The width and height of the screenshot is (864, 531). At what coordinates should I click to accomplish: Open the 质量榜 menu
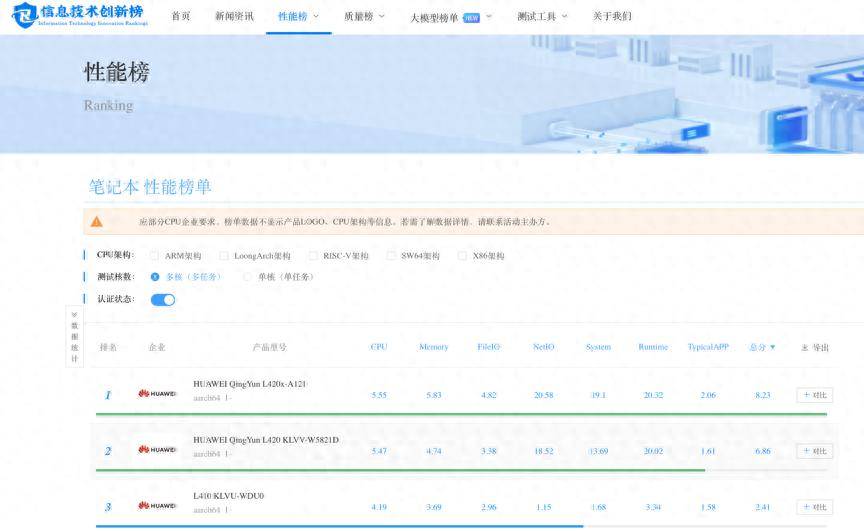click(x=359, y=17)
